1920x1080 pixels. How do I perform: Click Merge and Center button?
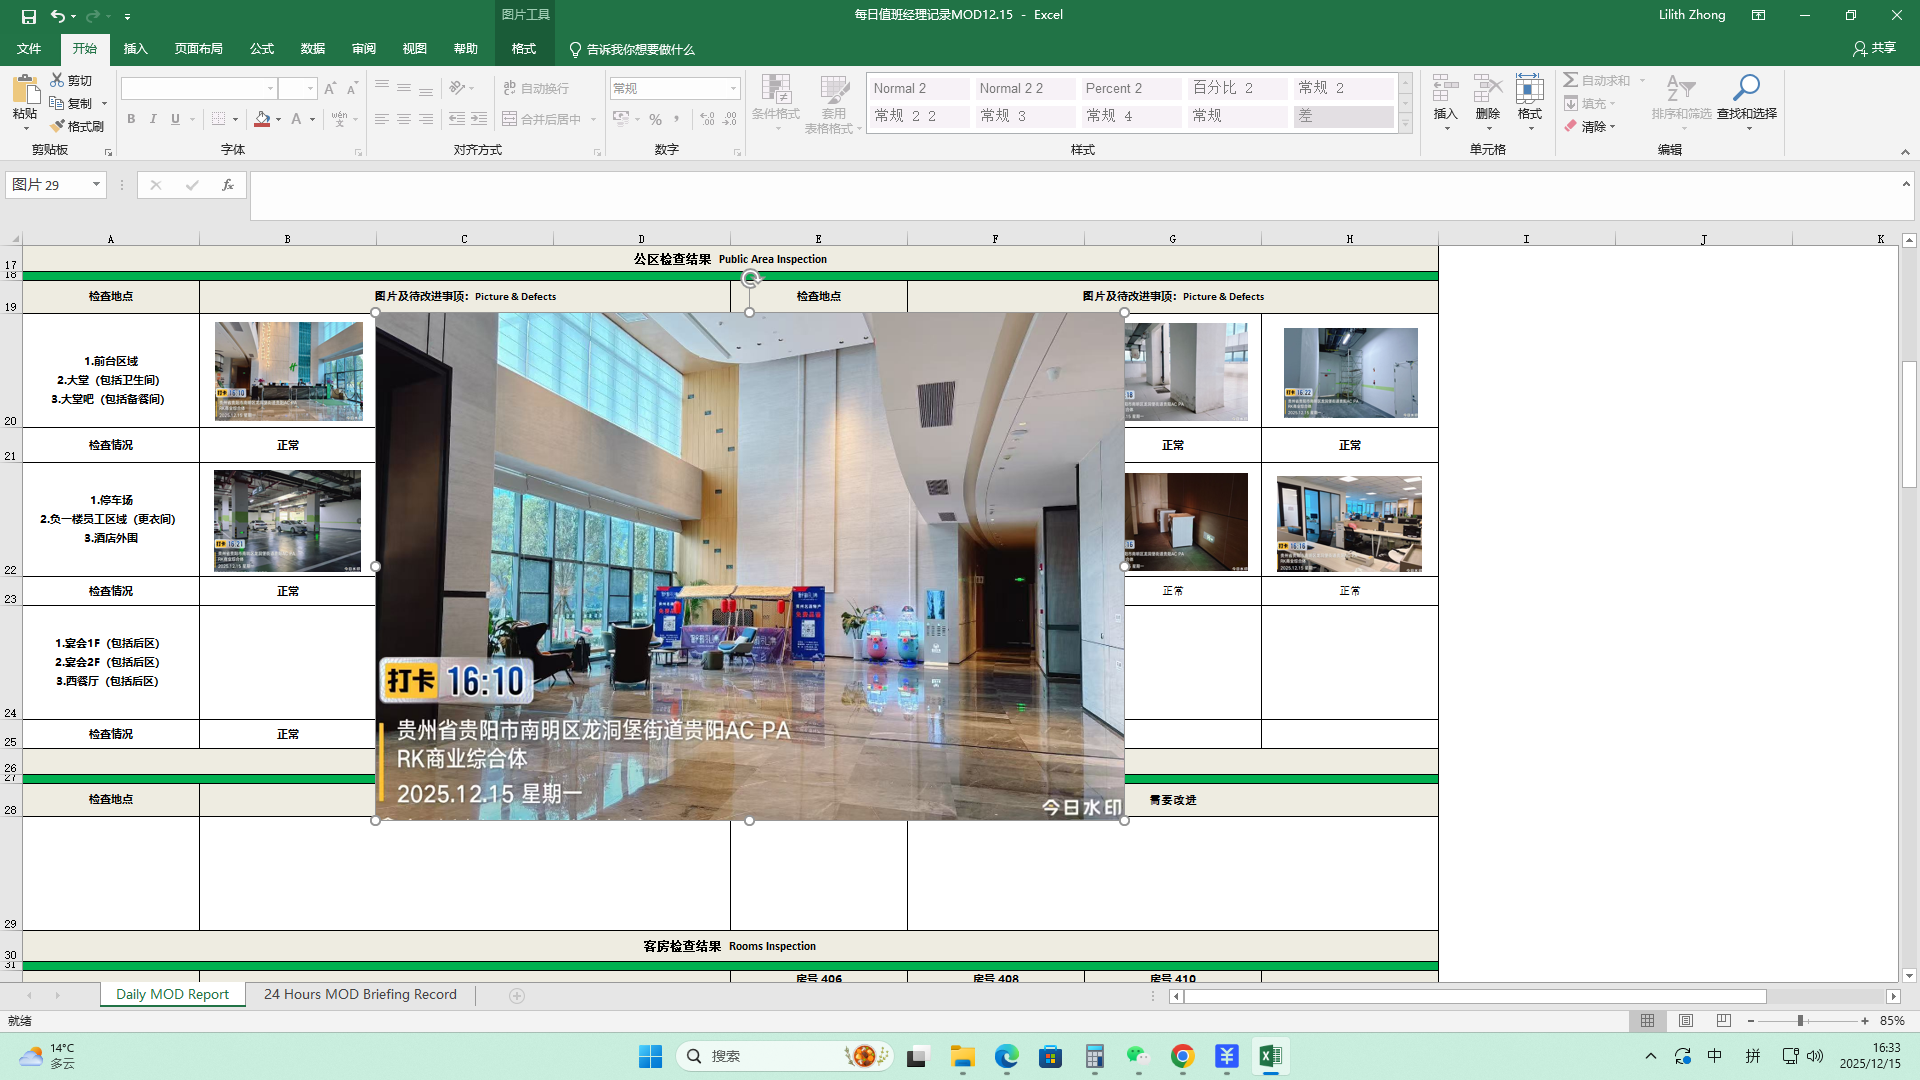click(x=541, y=119)
